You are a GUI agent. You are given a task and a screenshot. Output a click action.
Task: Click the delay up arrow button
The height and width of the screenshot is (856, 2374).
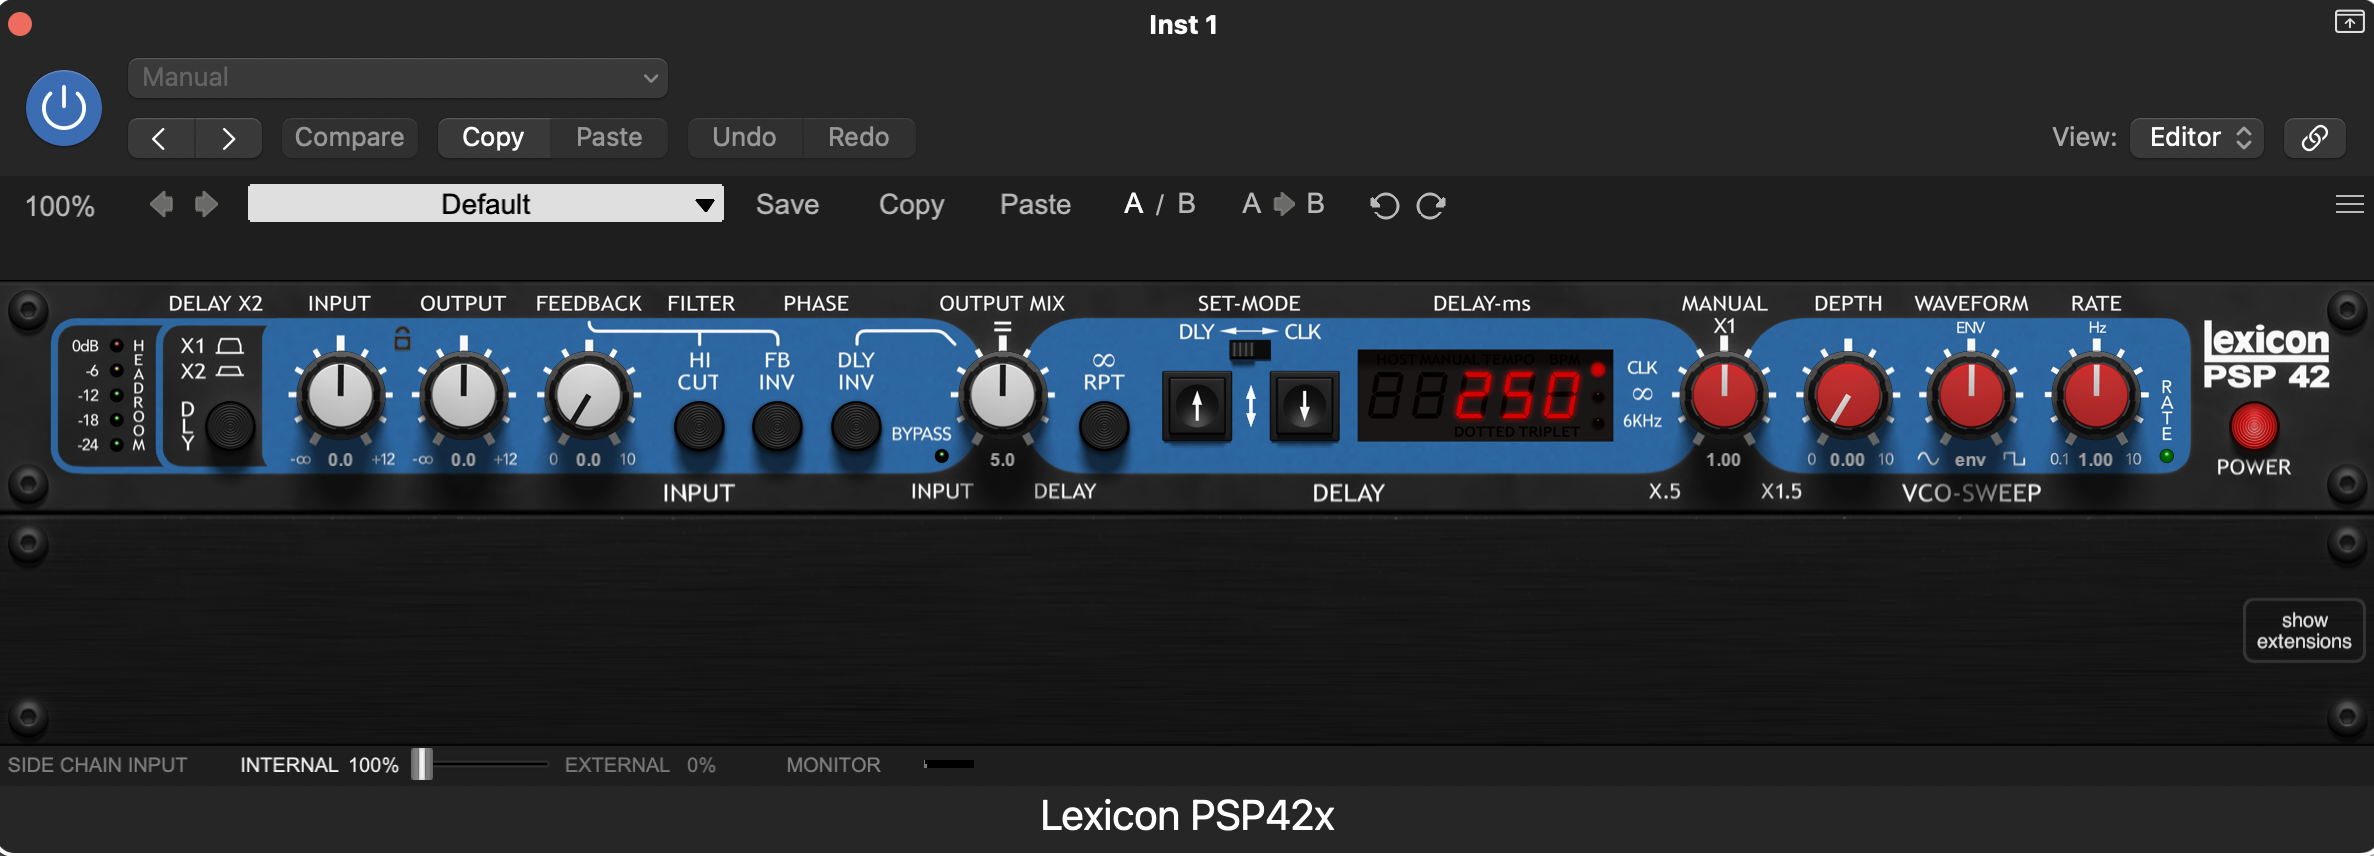pyautogui.click(x=1197, y=406)
